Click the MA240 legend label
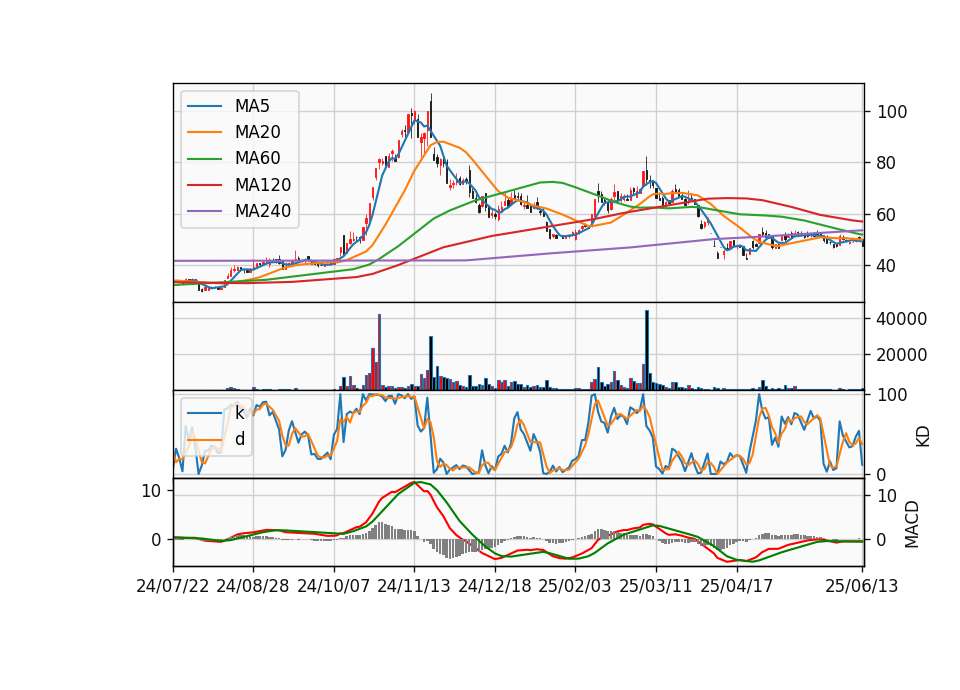 tap(263, 211)
